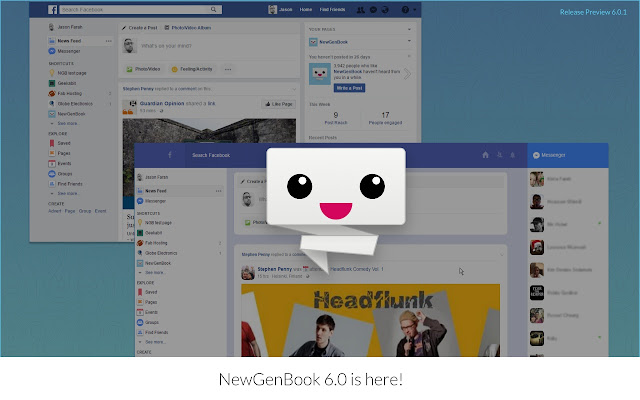This screenshot has height=400, width=640.
Task: Click the Group link under Create
Action: pyautogui.click(x=85, y=211)
